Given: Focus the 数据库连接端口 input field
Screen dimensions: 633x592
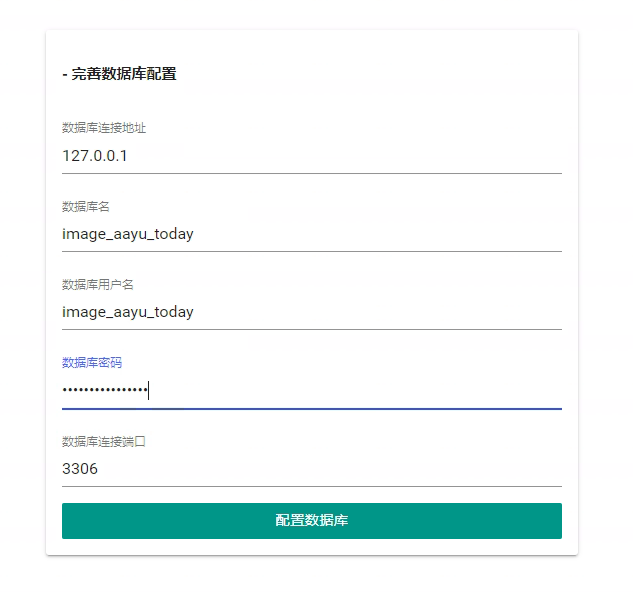Looking at the screenshot, I should (311, 468).
